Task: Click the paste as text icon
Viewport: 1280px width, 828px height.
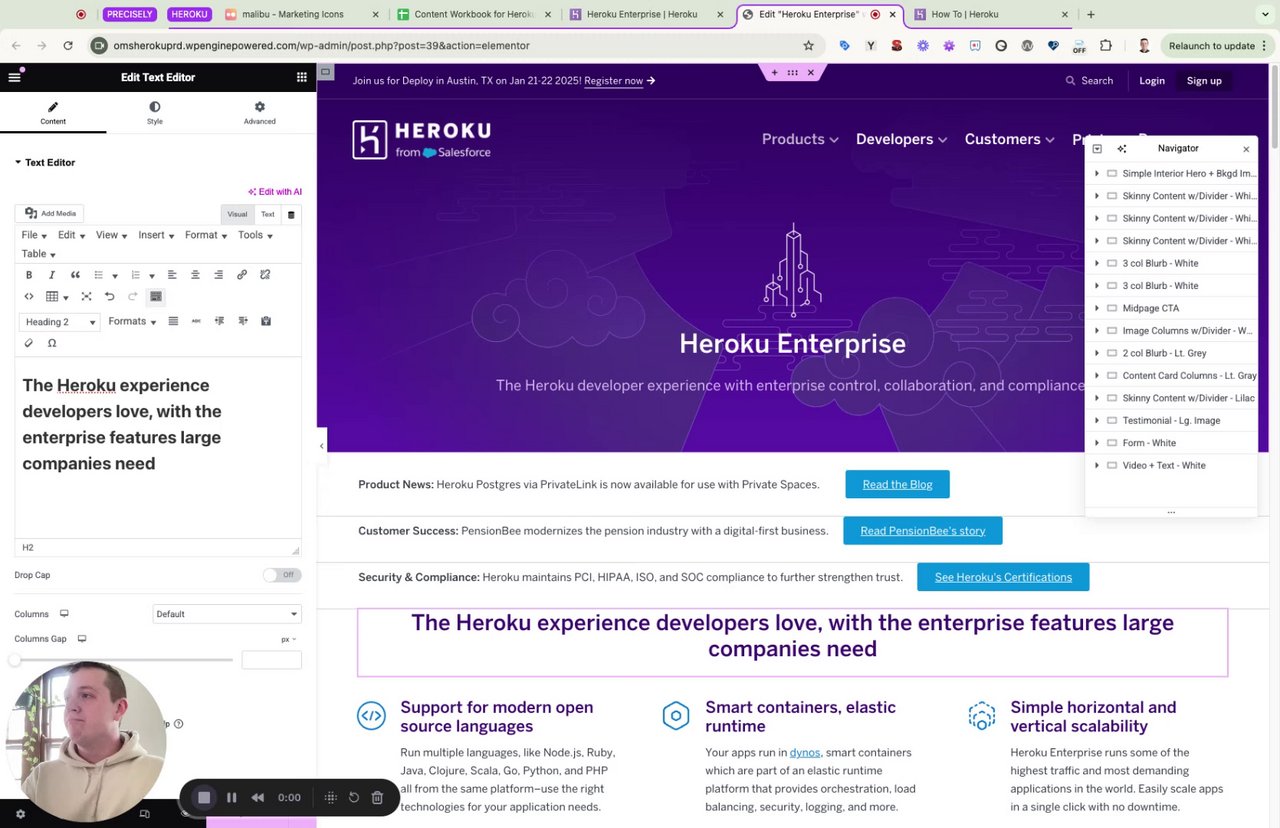Action: [x=266, y=321]
